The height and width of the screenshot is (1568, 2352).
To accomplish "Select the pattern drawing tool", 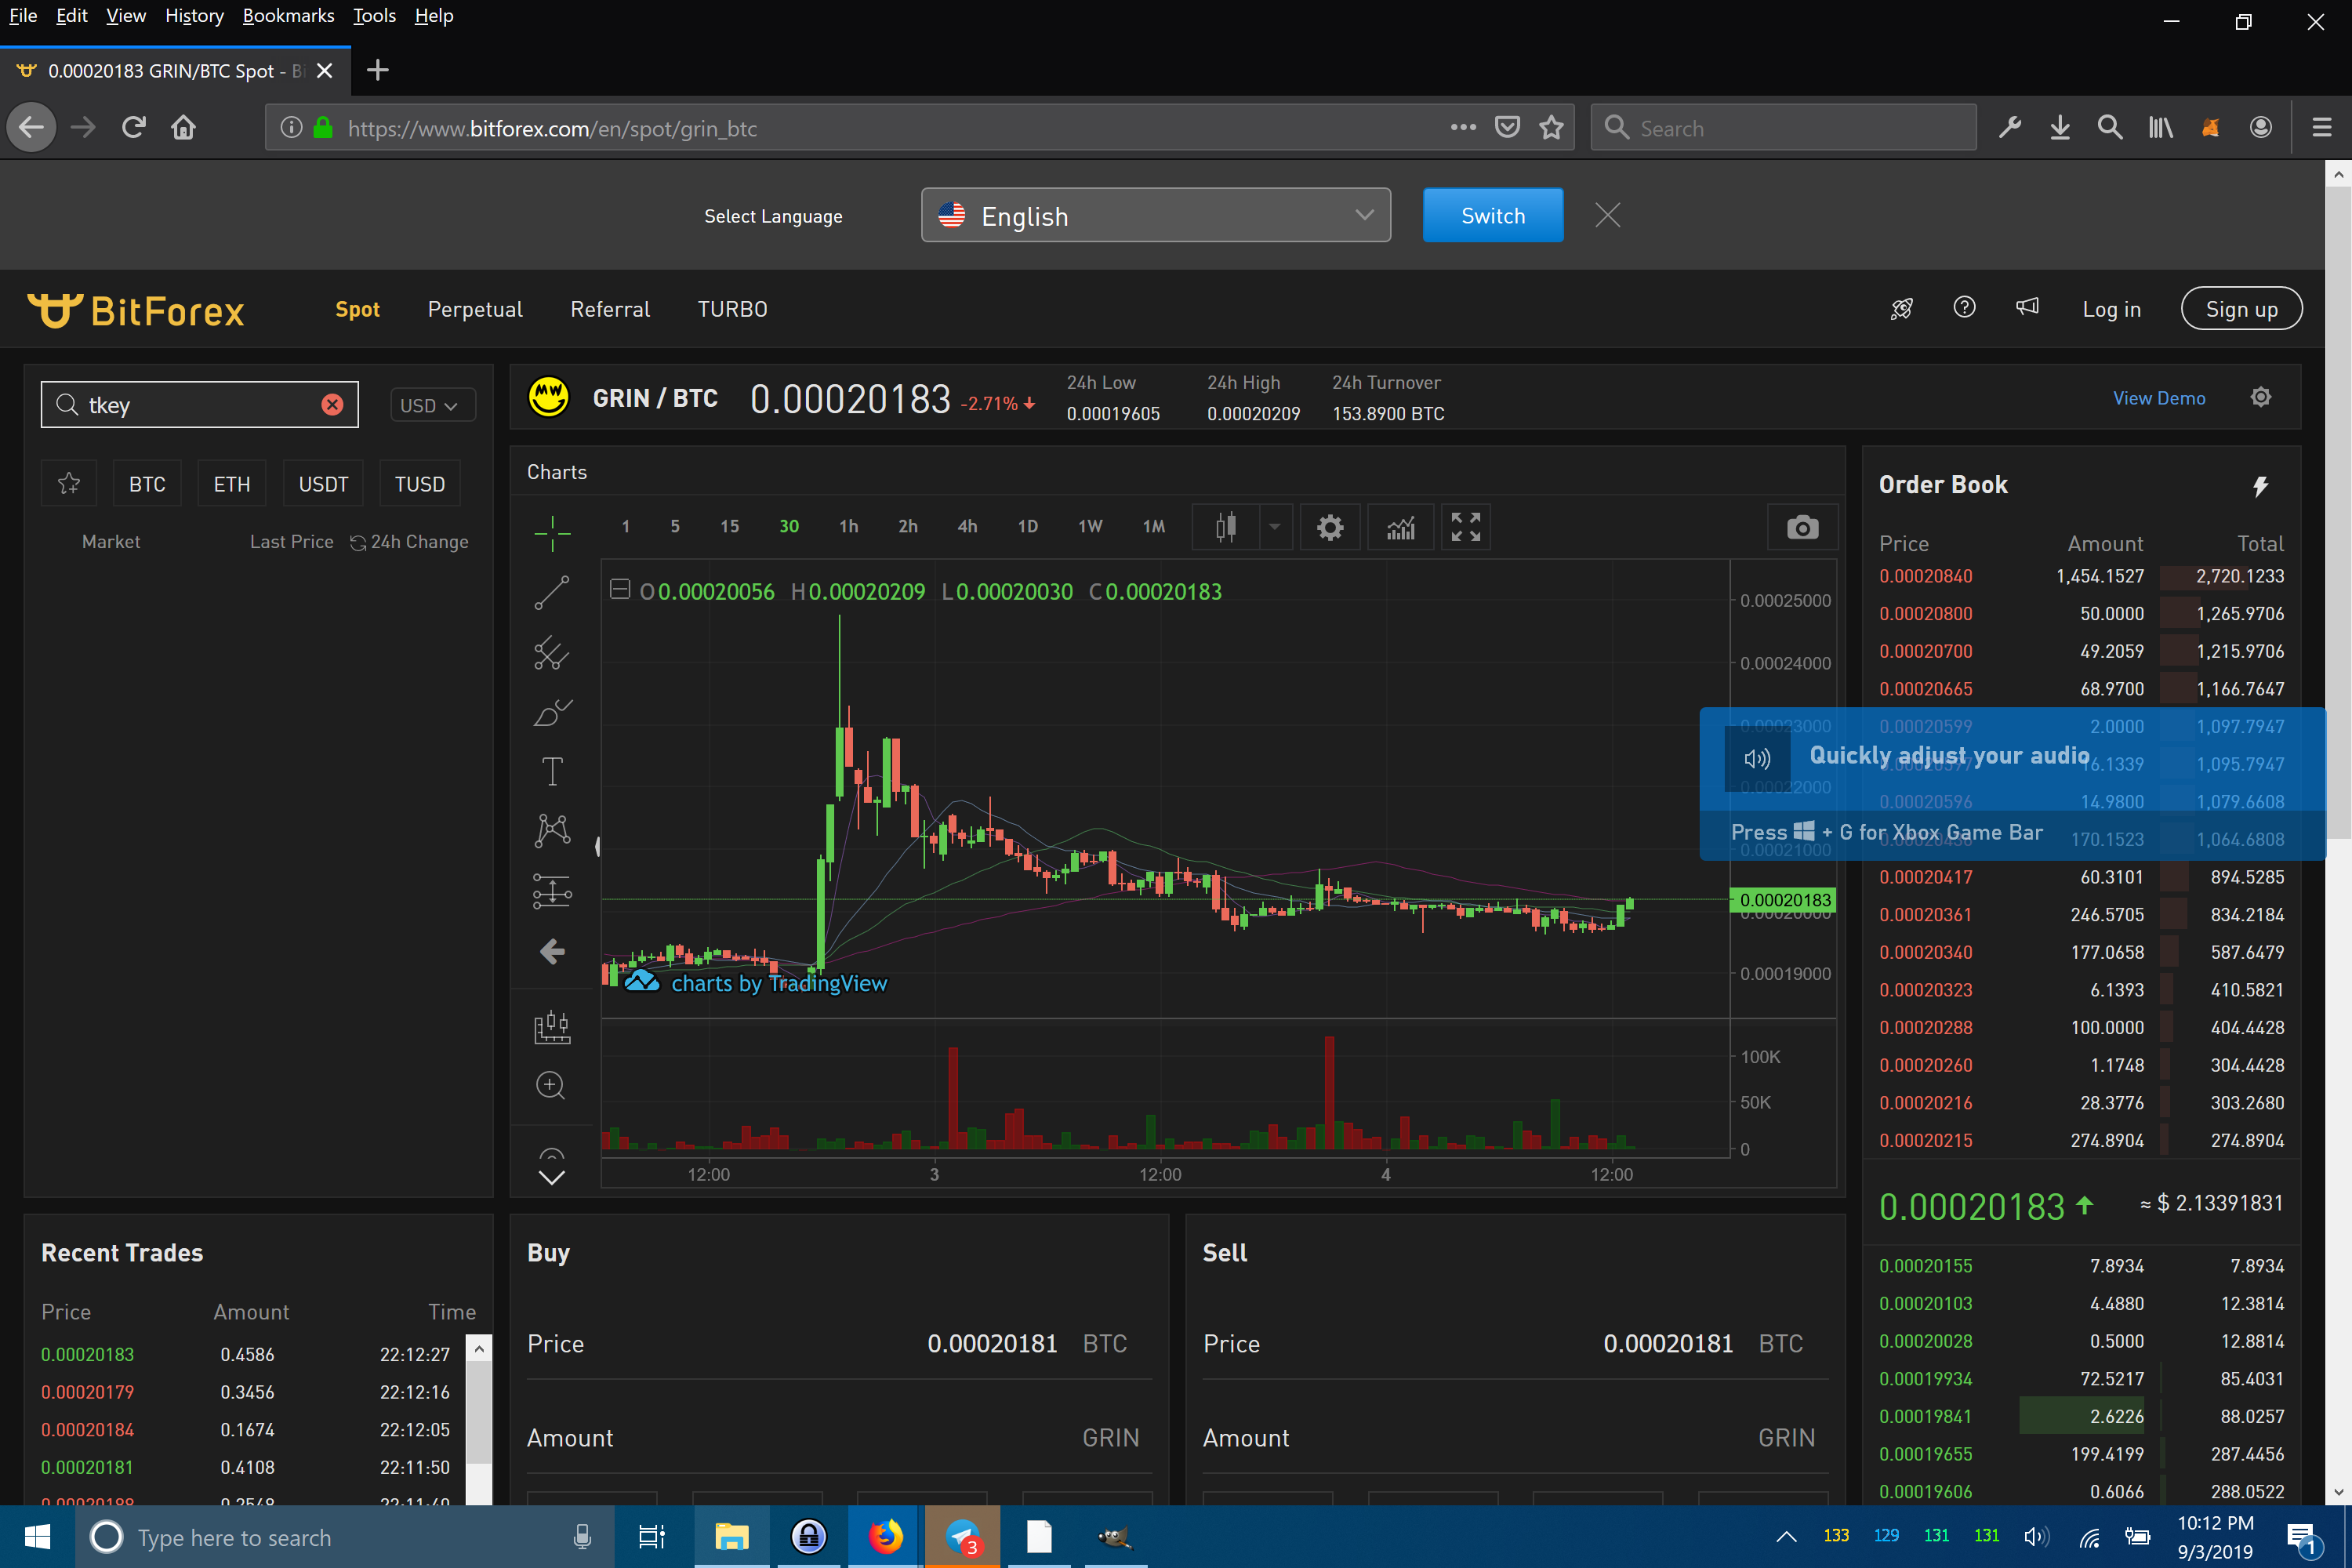I will point(552,830).
